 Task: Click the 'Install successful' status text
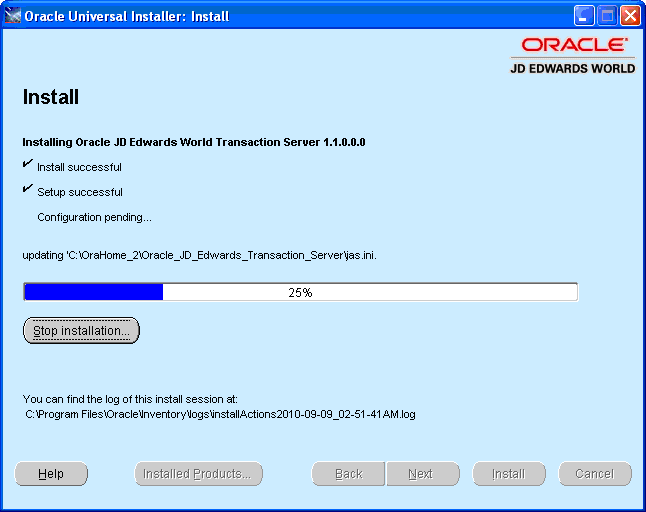click(79, 167)
